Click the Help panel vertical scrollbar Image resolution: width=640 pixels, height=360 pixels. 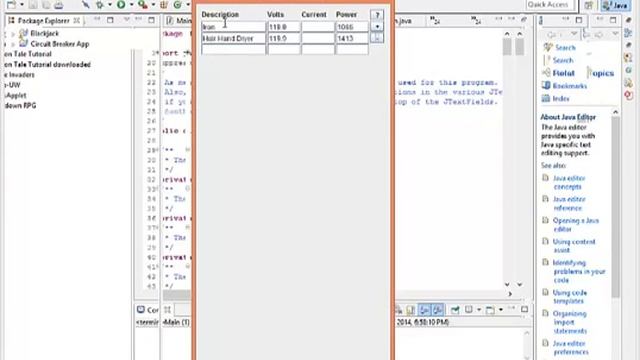click(616, 207)
